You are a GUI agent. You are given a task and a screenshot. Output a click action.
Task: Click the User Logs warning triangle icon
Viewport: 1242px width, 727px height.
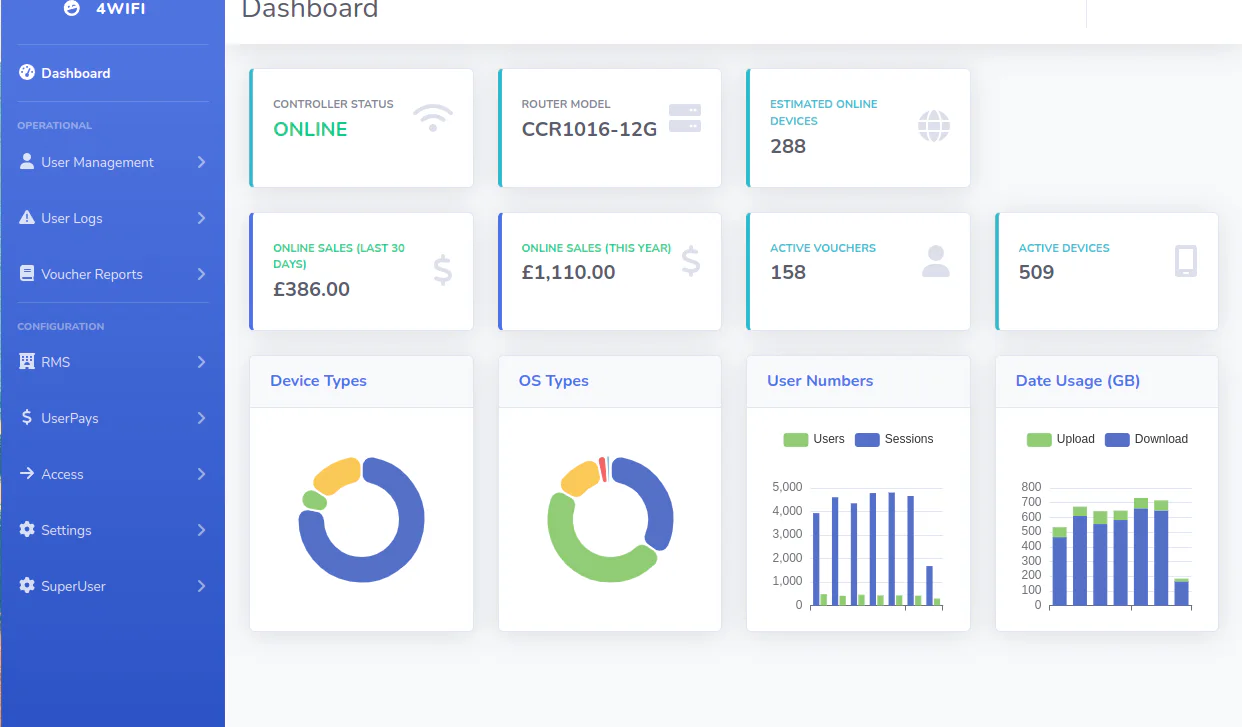click(x=27, y=217)
